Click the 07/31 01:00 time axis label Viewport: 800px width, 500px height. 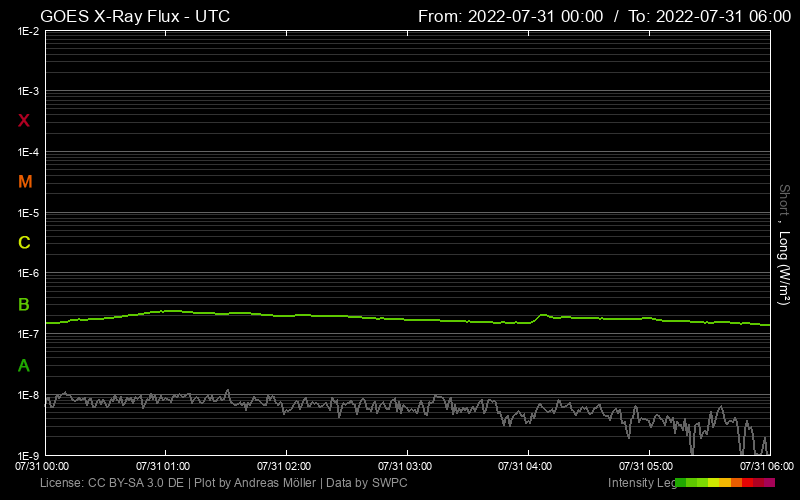tap(163, 466)
